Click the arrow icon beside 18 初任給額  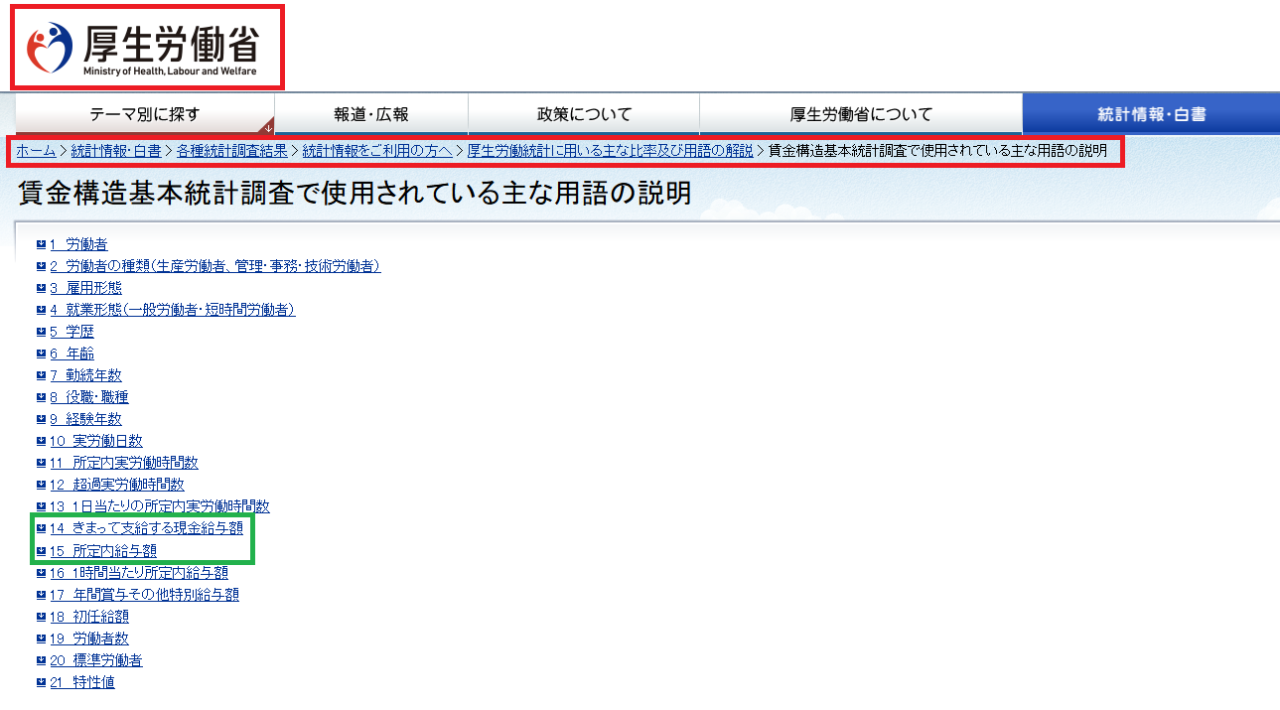tap(41, 617)
